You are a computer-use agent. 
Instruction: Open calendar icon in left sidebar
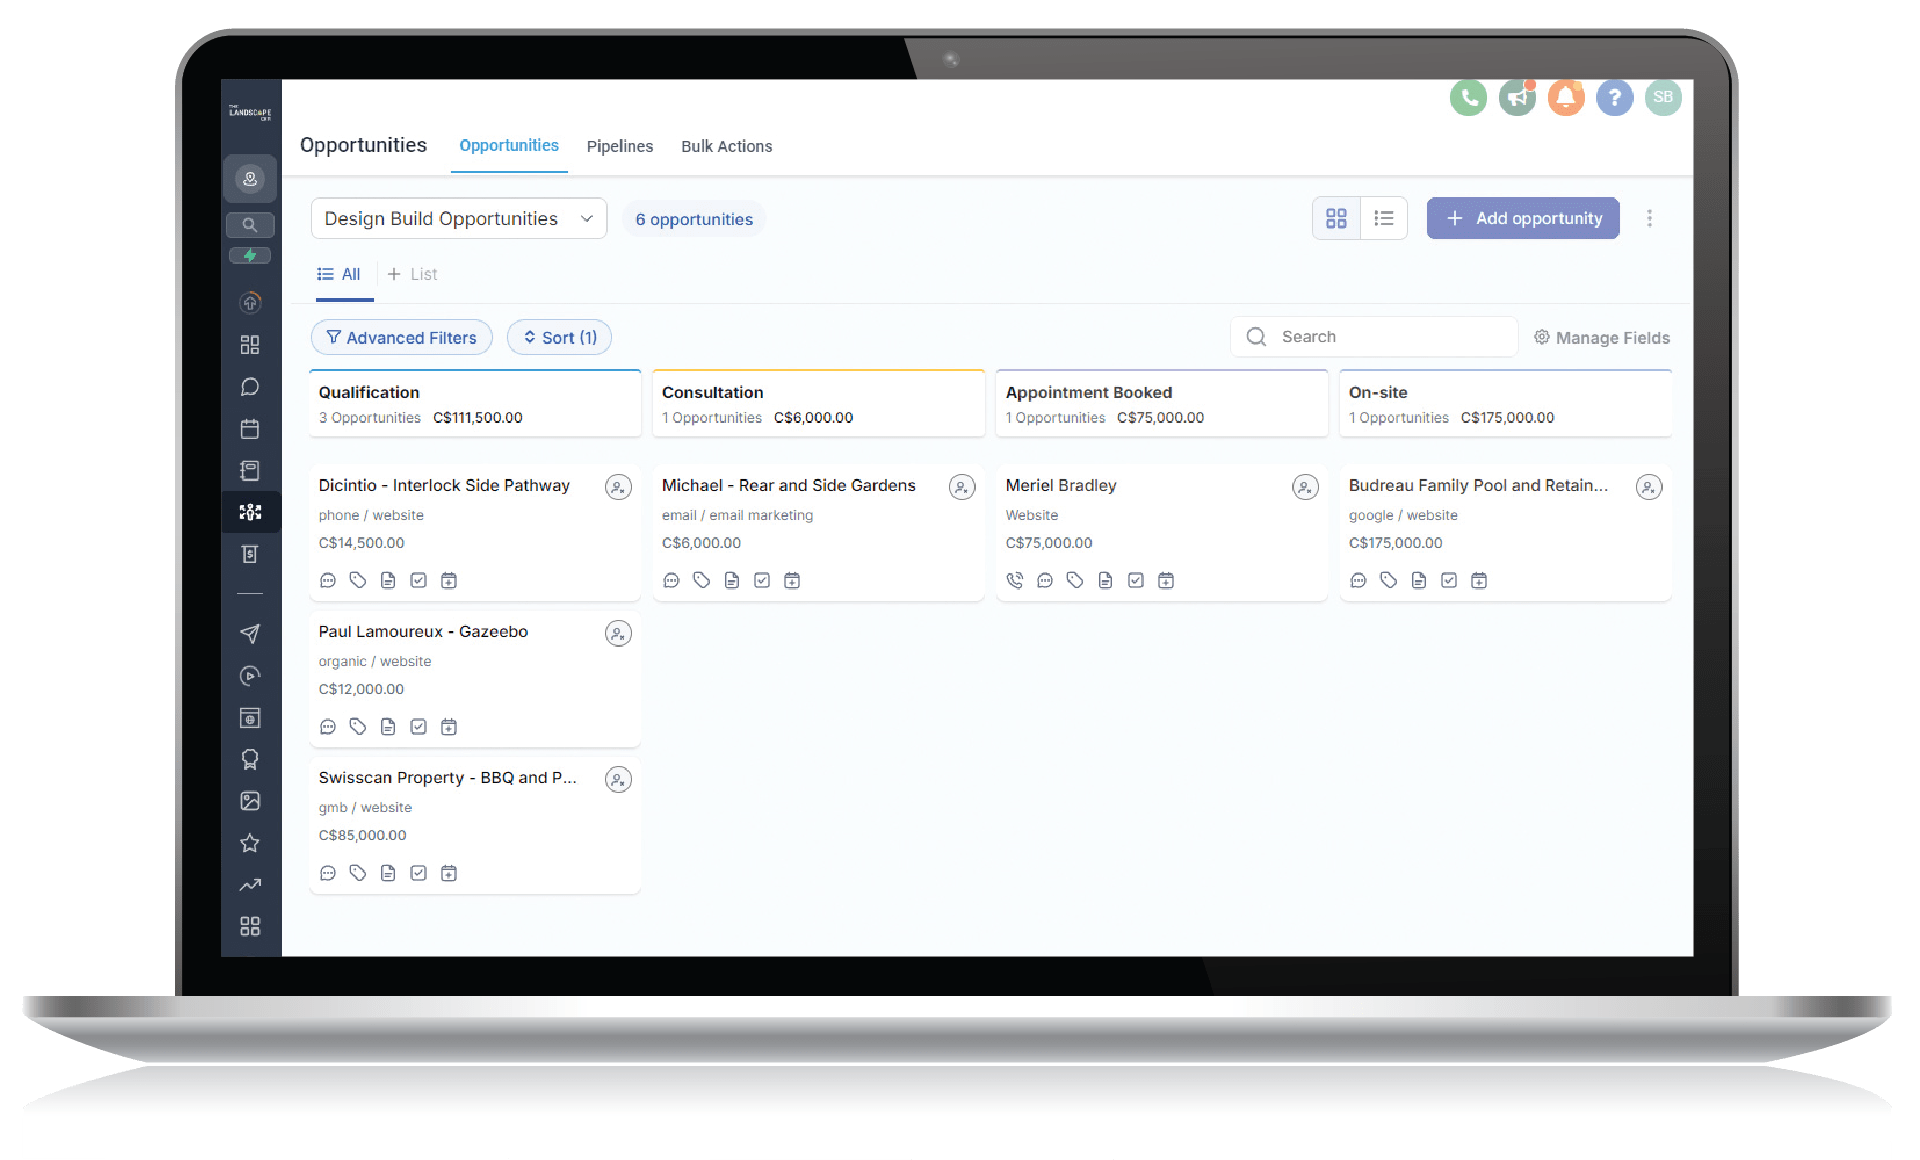[x=250, y=429]
